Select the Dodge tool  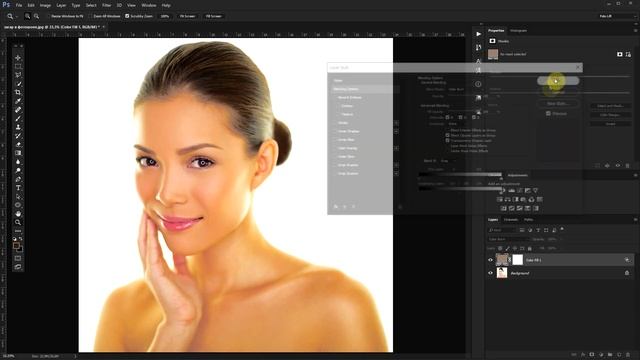pos(18,170)
